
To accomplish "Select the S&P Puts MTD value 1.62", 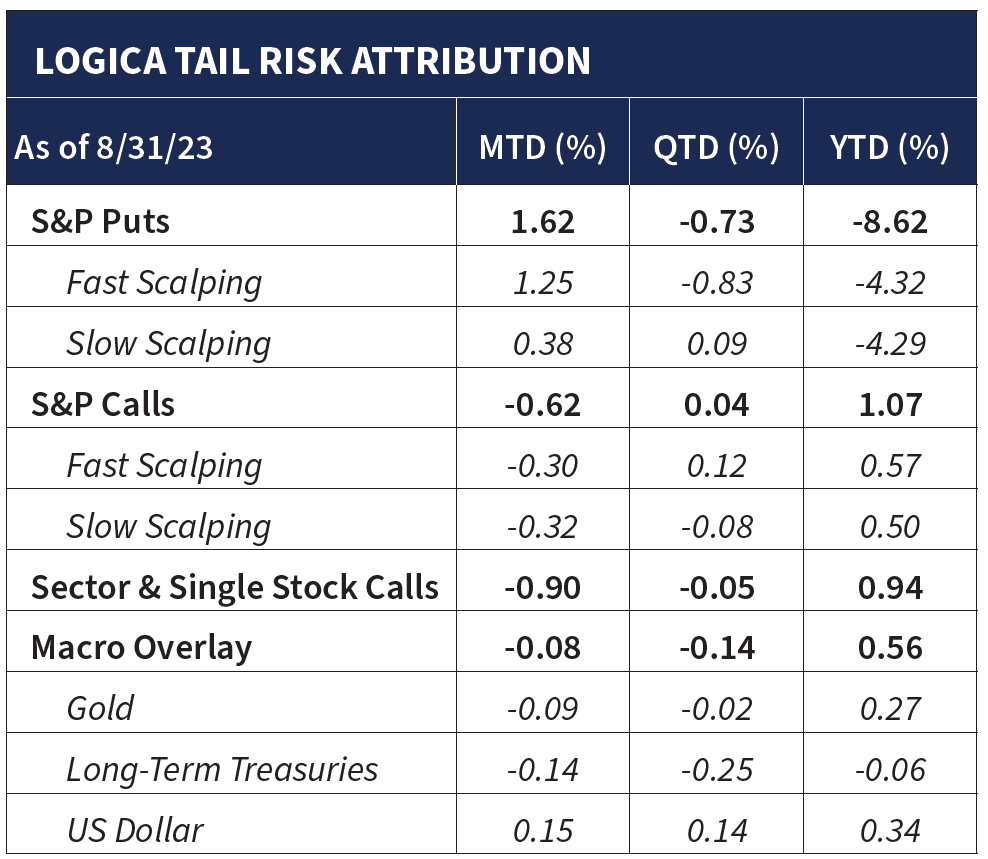I will [542, 221].
